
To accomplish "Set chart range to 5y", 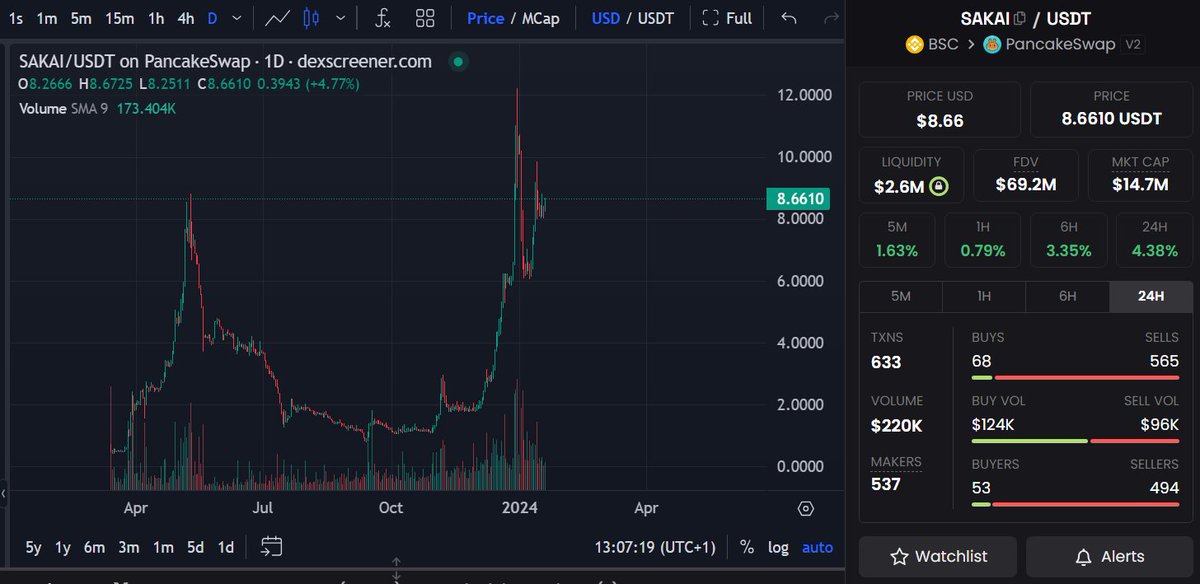I will tap(33, 547).
